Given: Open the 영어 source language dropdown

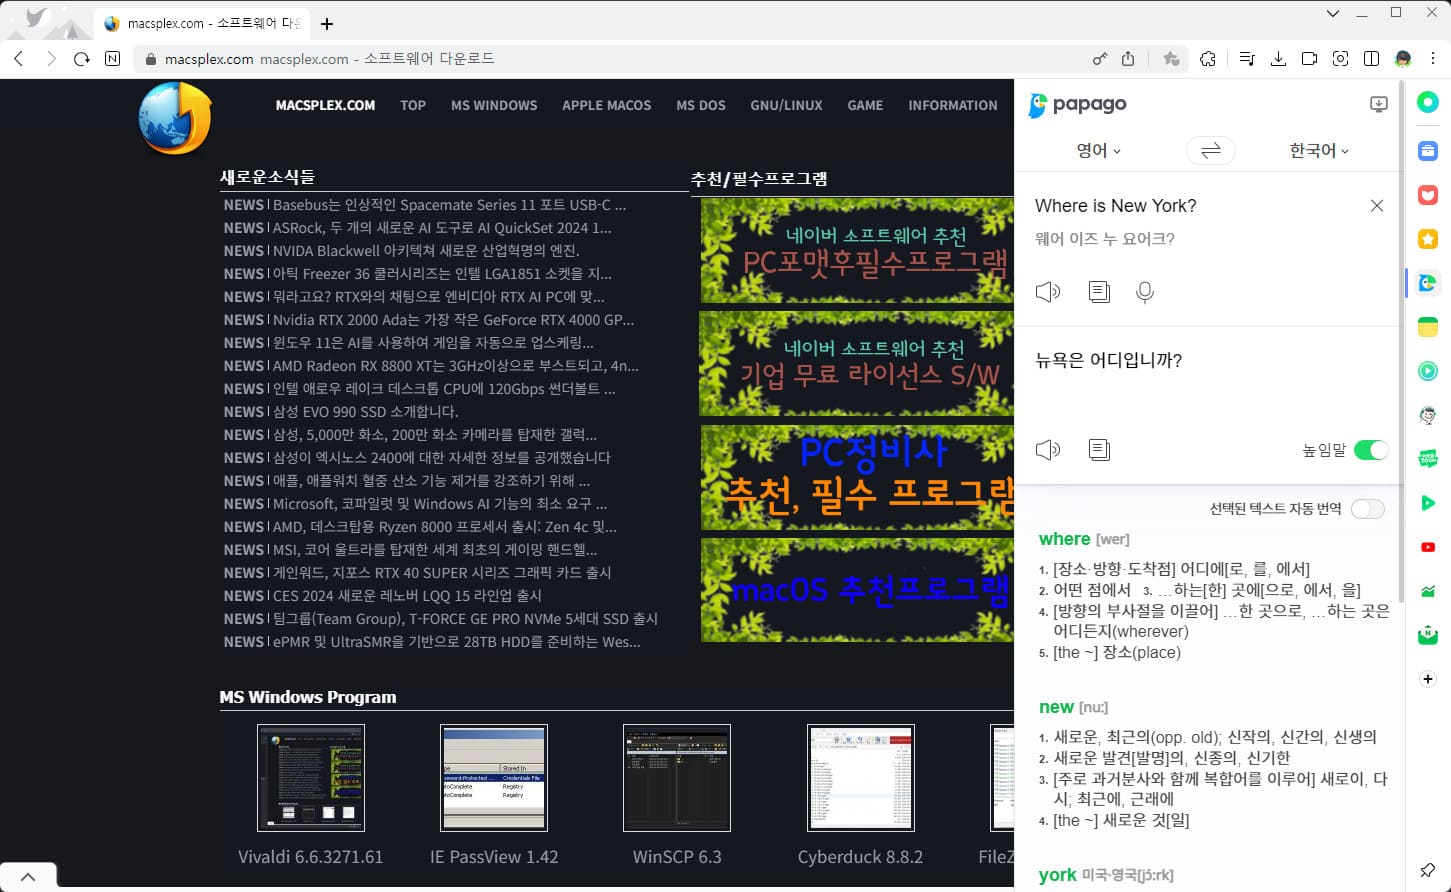Looking at the screenshot, I should click(x=1098, y=150).
